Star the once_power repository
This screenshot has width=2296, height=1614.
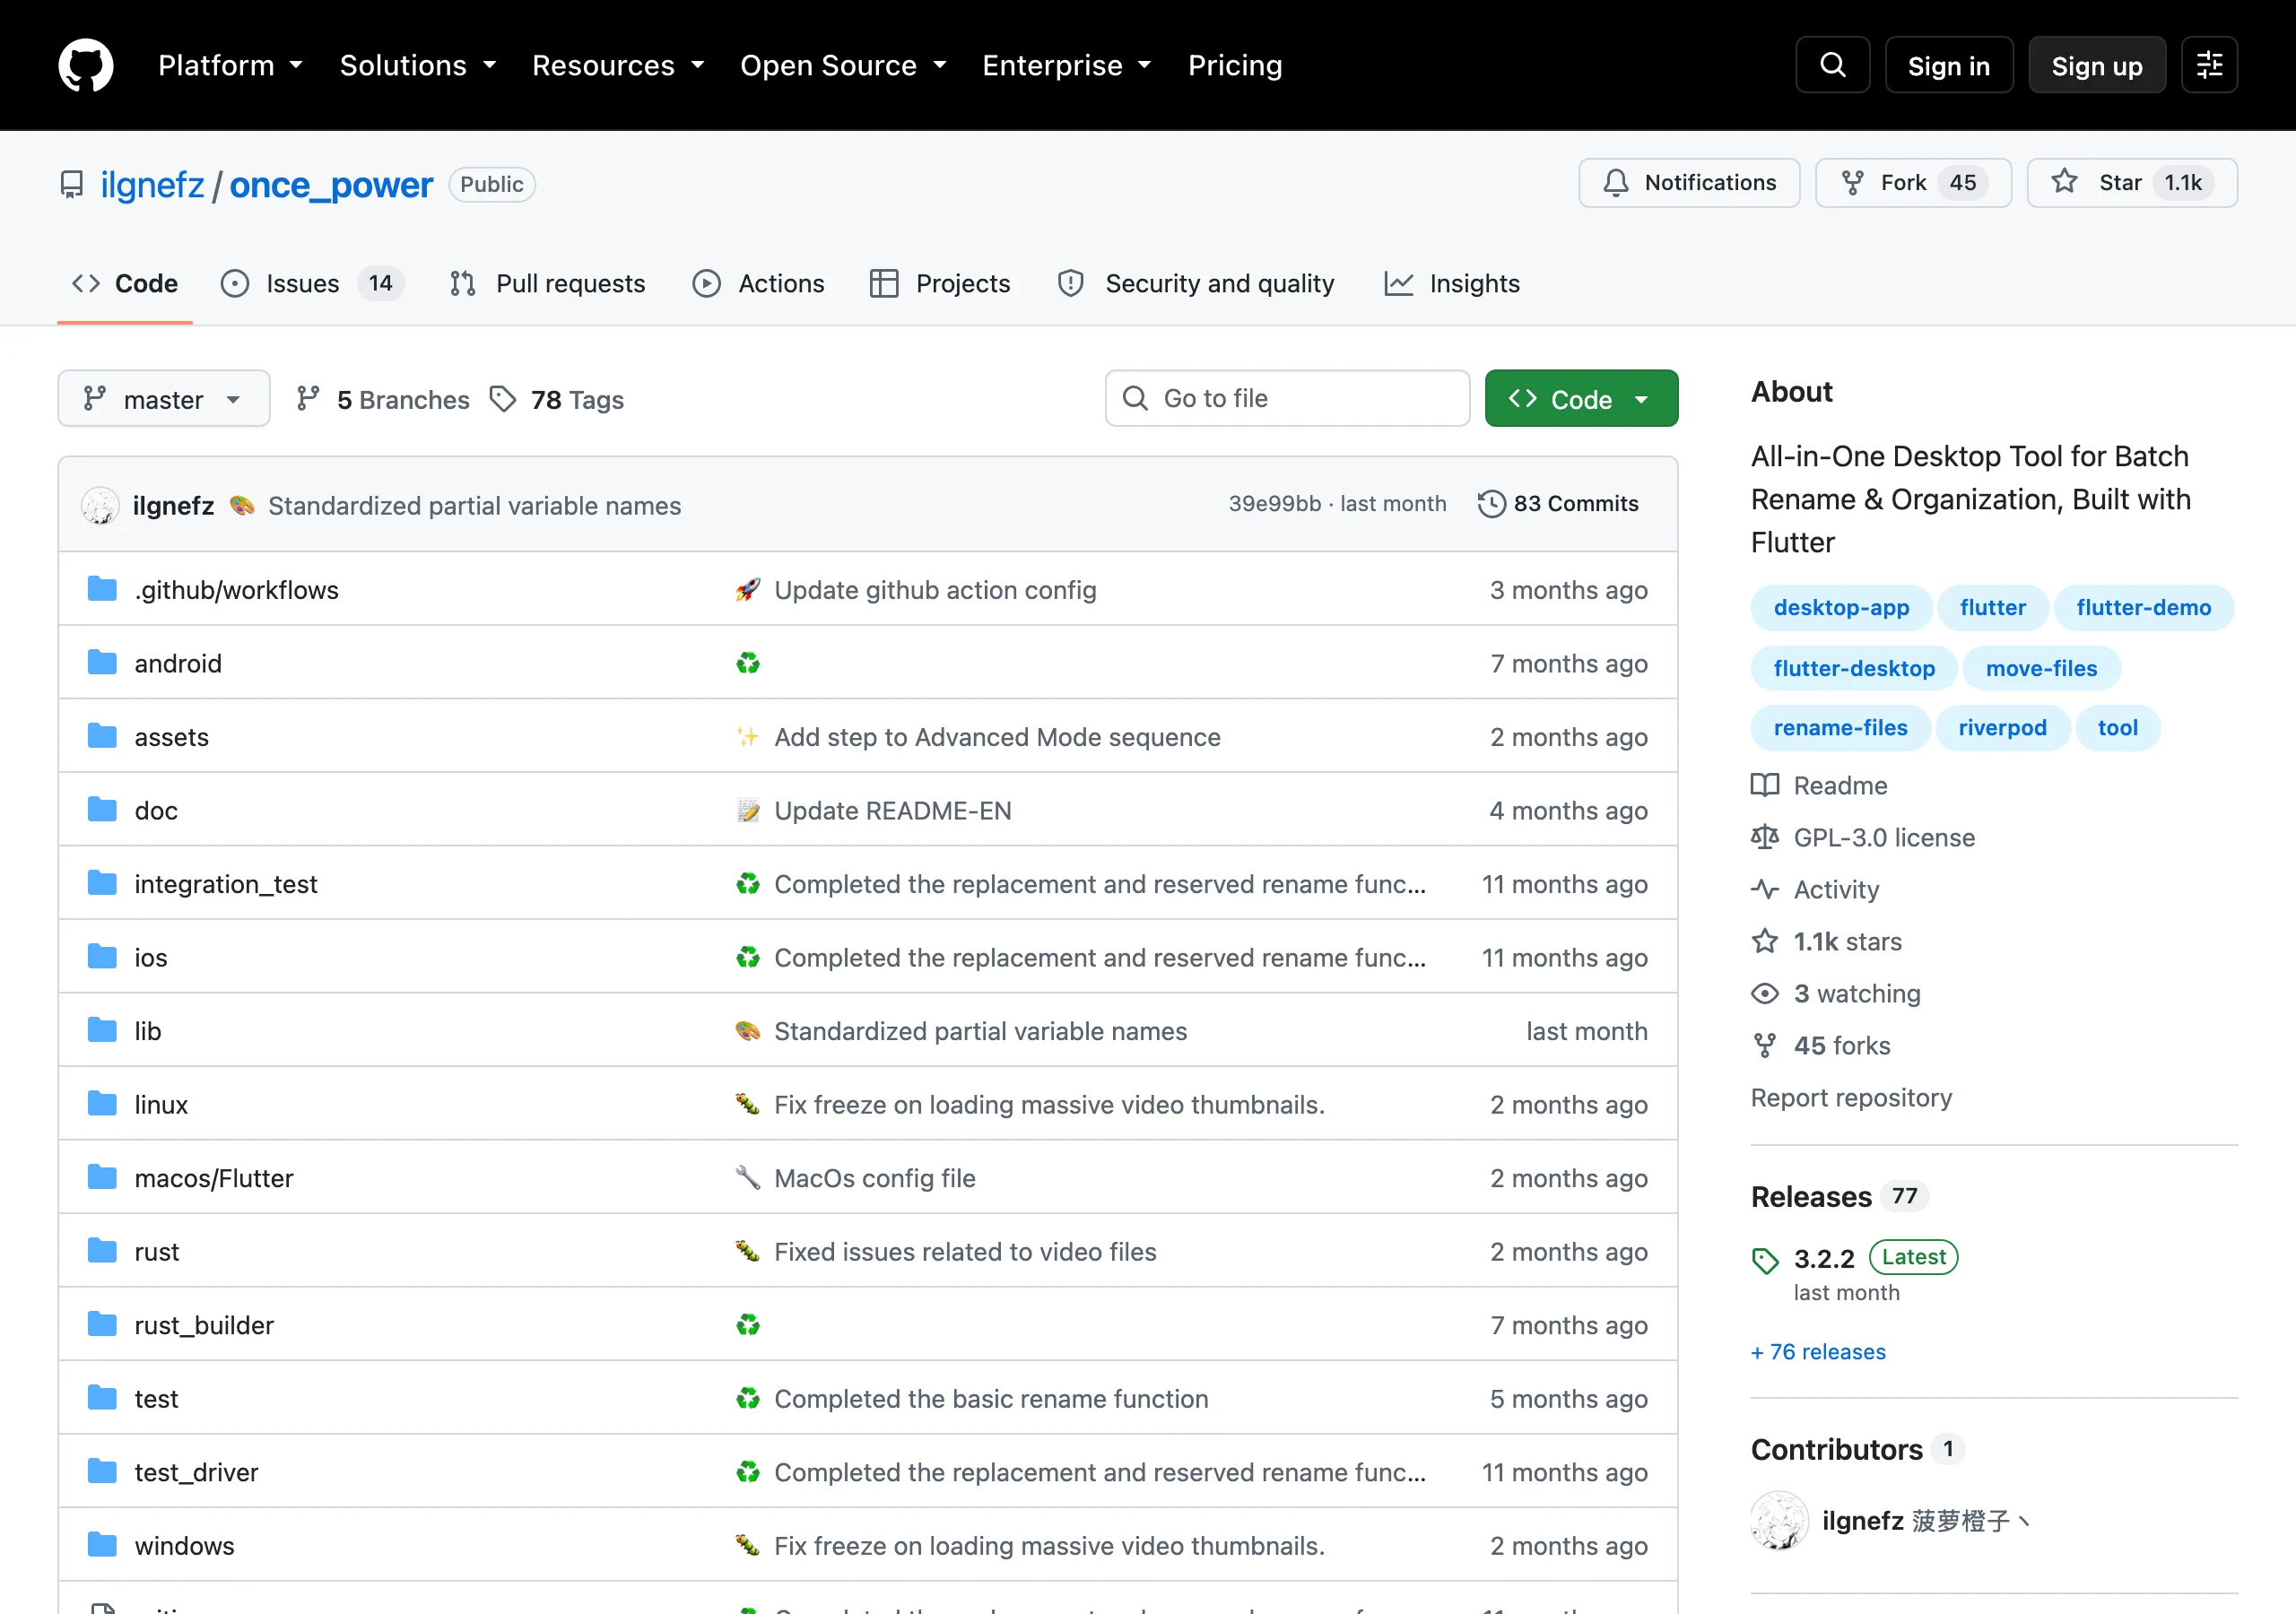pyautogui.click(x=2132, y=183)
